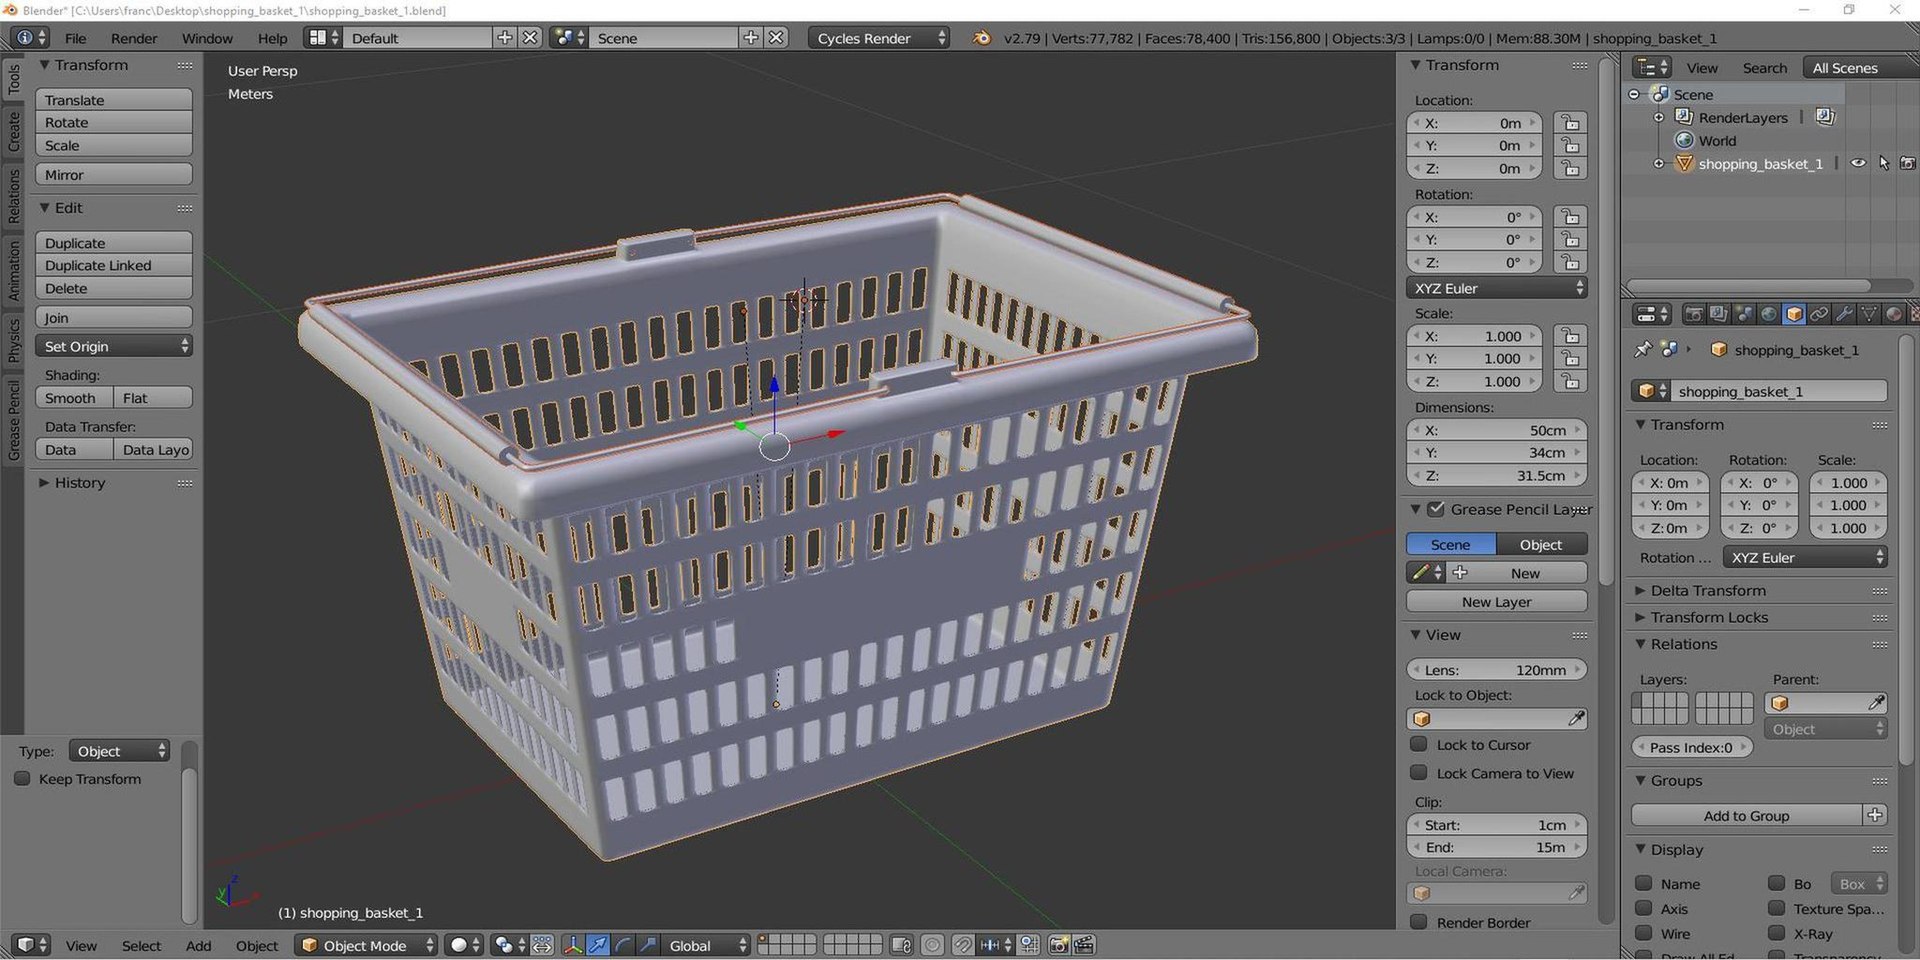Open the Object properties cube icon
Viewport: 1920px width, 960px height.
pos(1794,314)
